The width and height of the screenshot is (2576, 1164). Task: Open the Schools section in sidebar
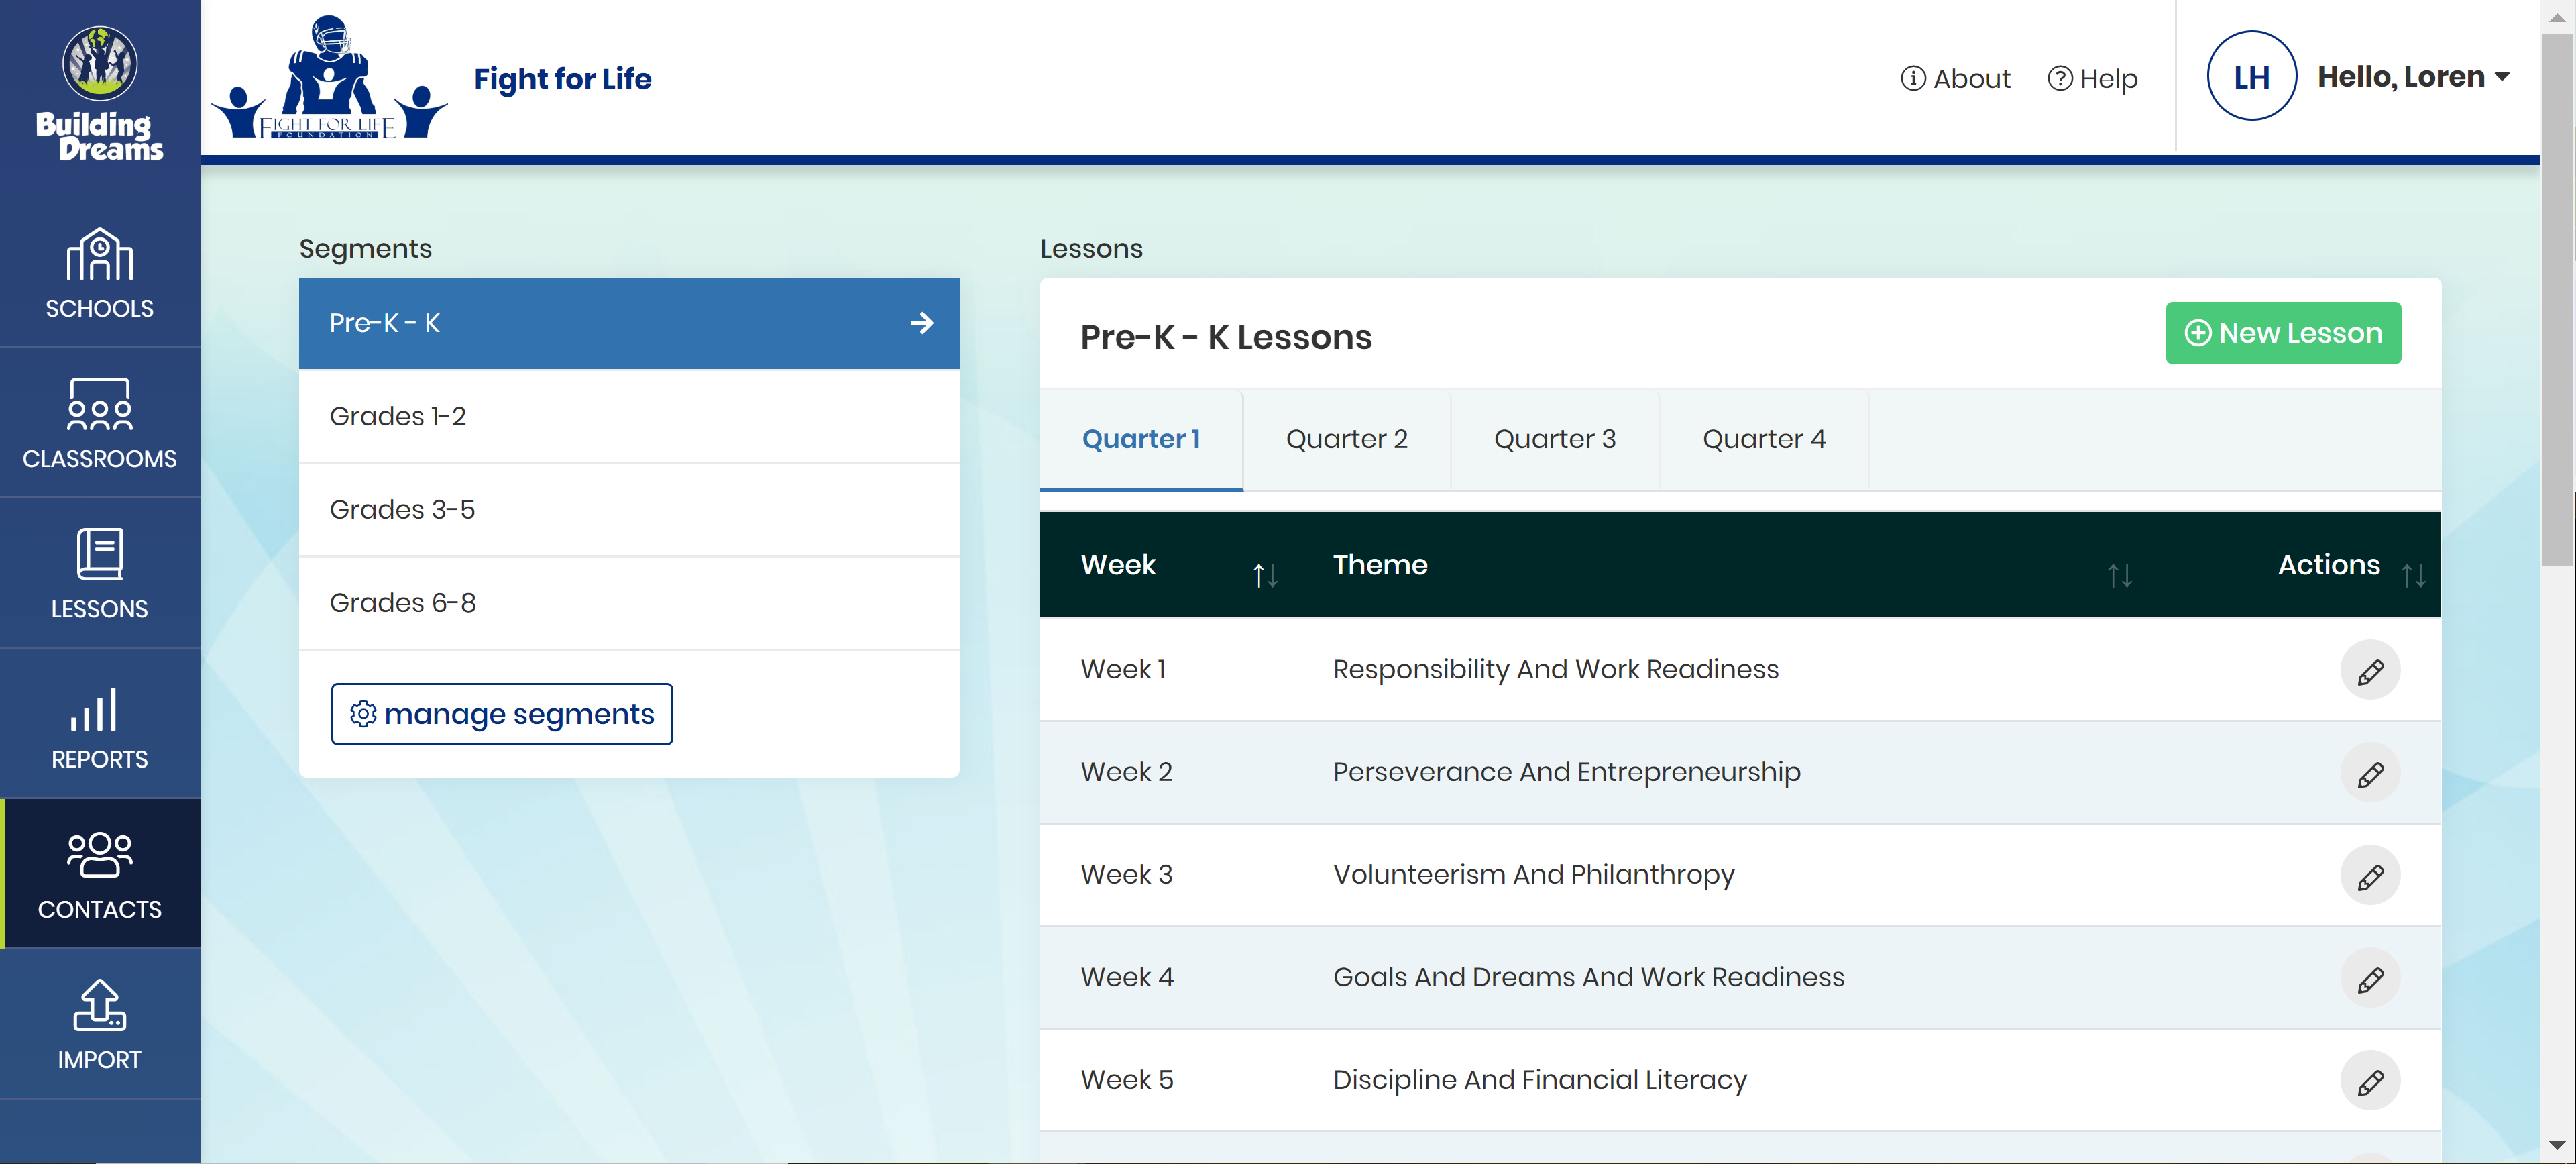point(99,273)
